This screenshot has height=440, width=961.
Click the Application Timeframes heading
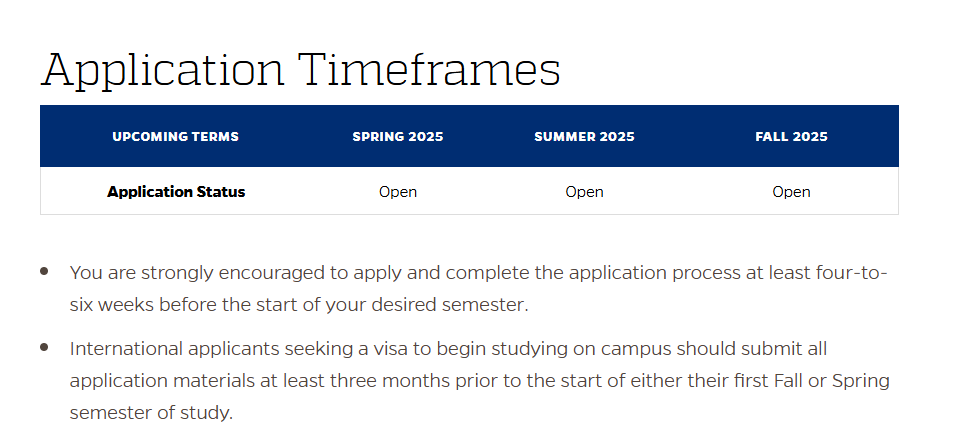pyautogui.click(x=300, y=69)
